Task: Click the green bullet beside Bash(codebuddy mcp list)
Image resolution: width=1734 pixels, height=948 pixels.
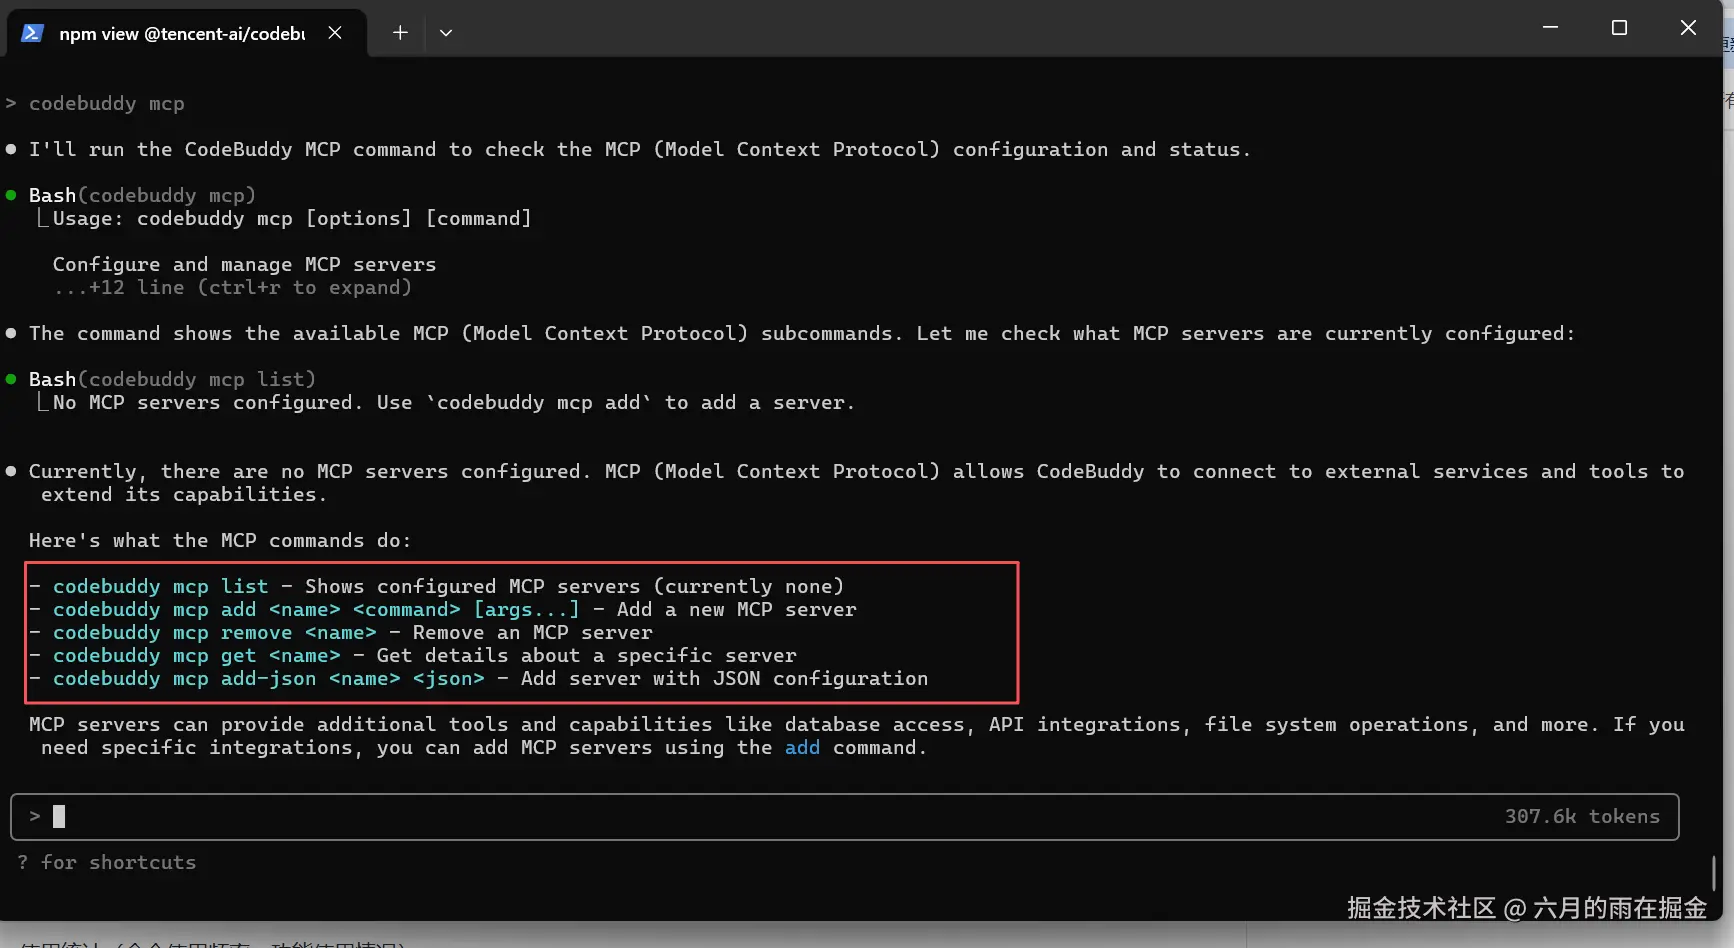Action: coord(11,379)
